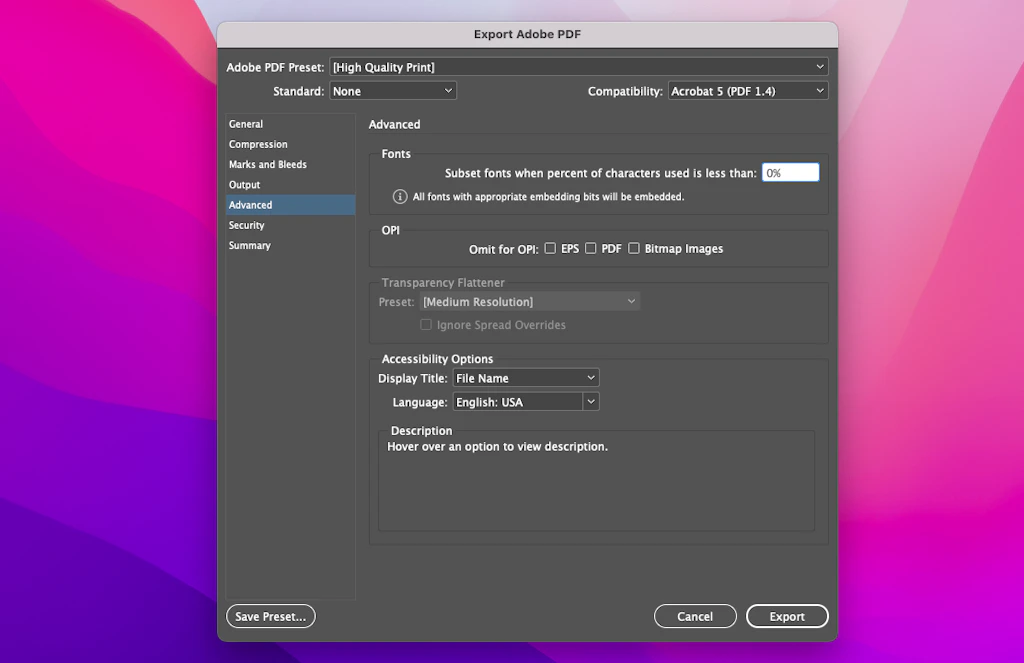
Task: Enable Omit for OPI EPS checkbox
Action: (551, 248)
